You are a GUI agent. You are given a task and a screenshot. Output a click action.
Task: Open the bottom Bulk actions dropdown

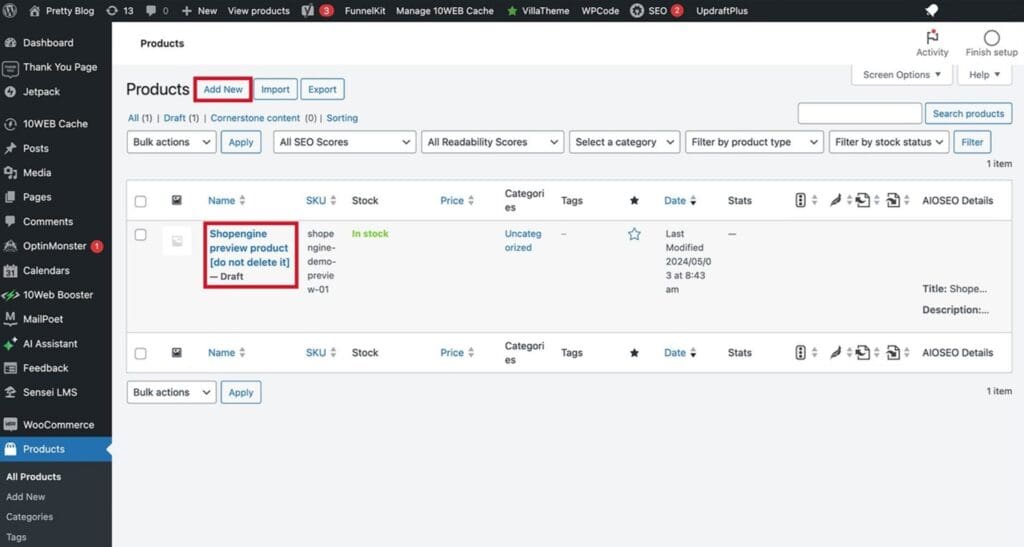point(171,392)
